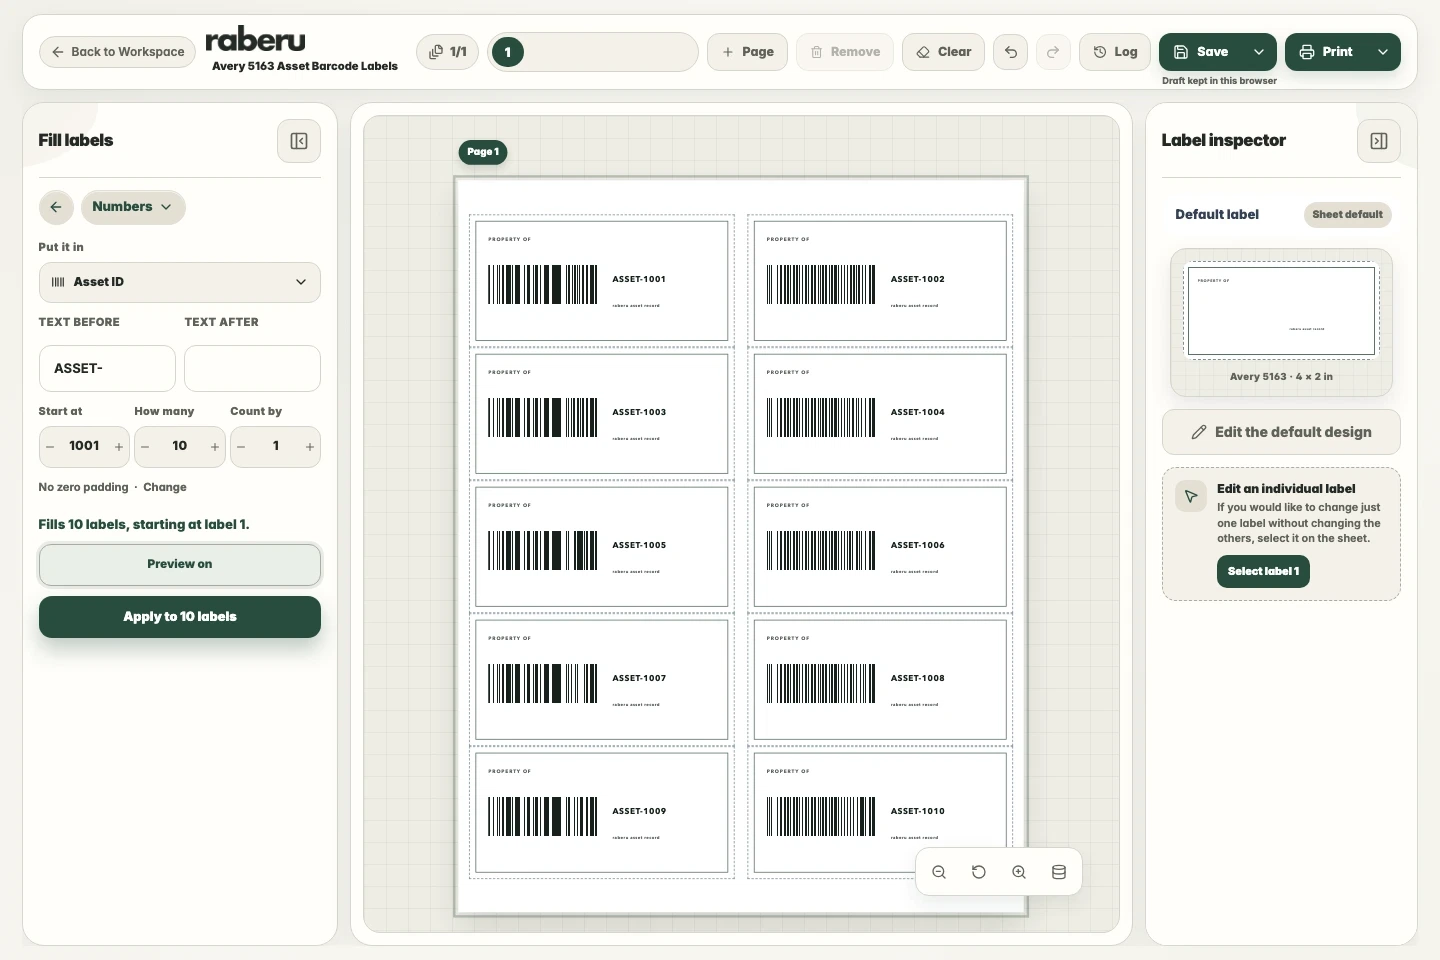Select page 1 chip in page strip
Viewport: 1440px width, 960px height.
(508, 52)
